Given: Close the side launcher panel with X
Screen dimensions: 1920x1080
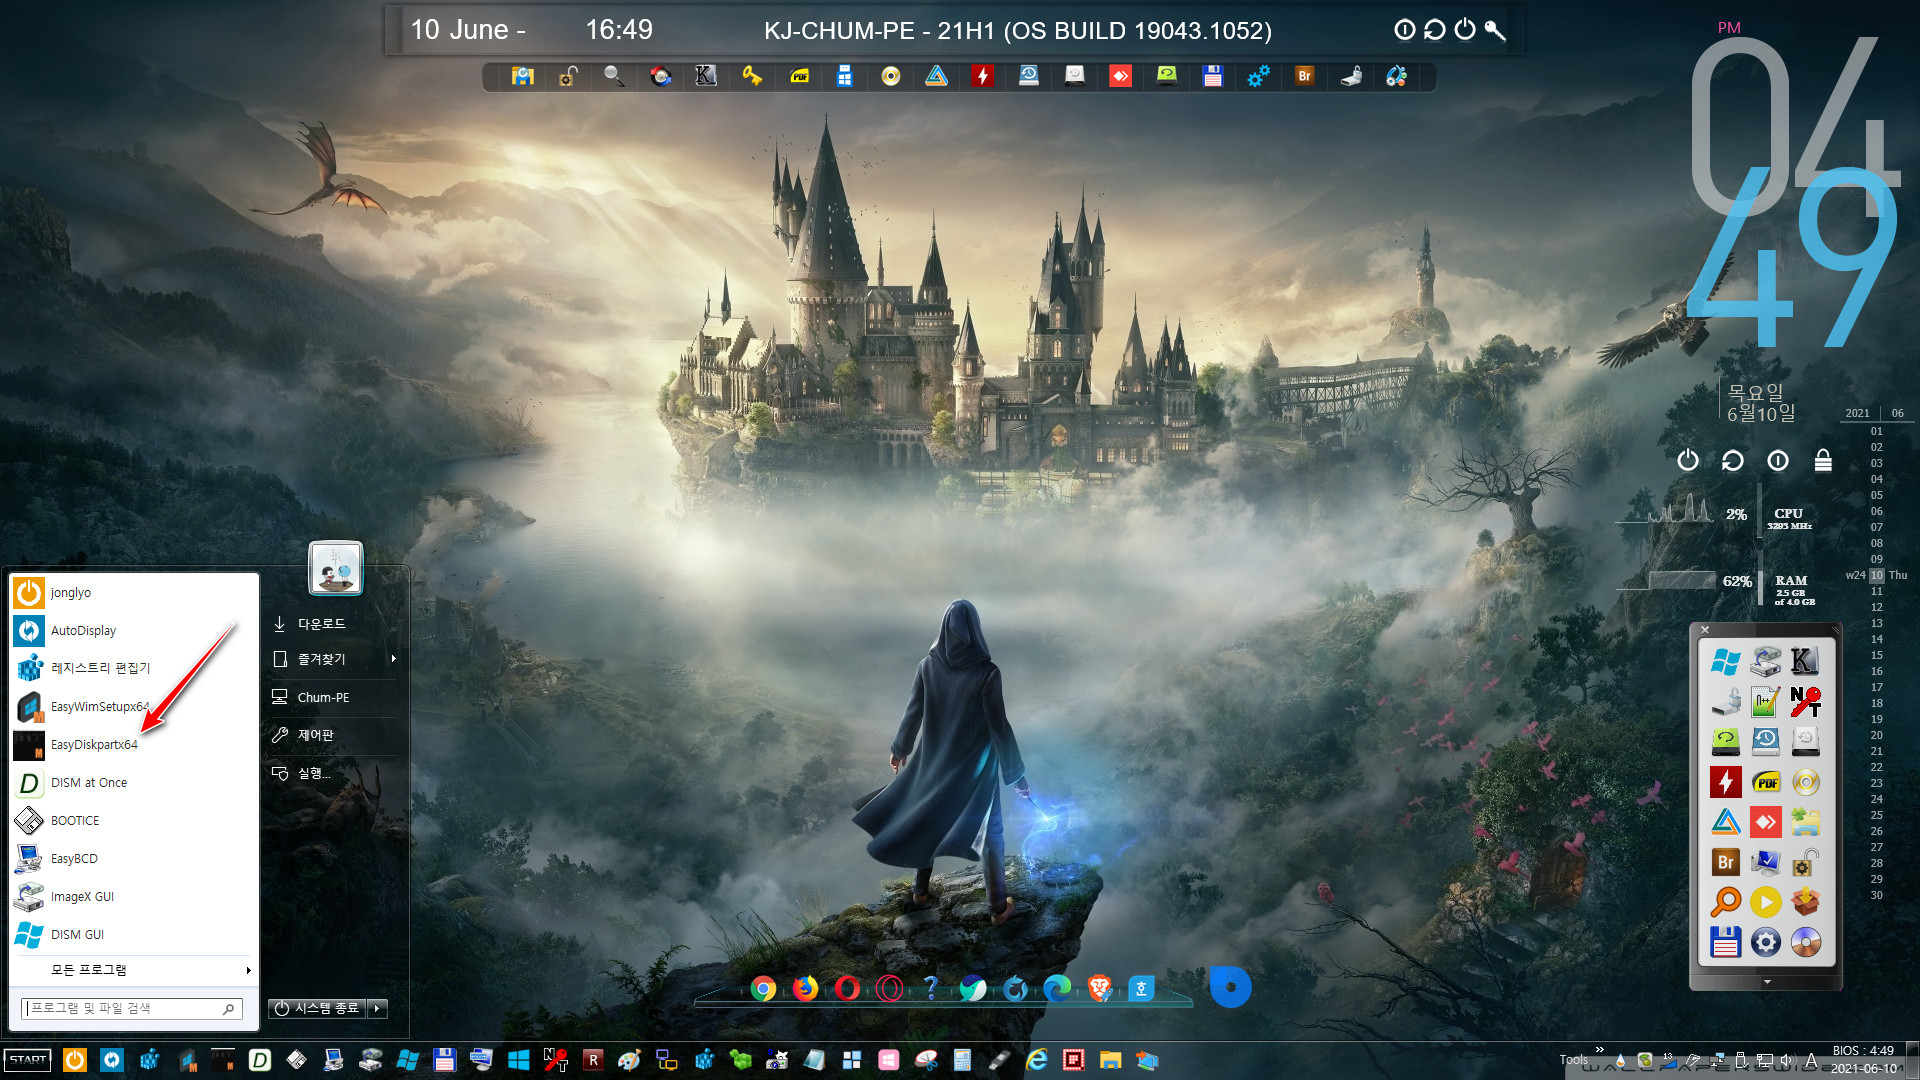Looking at the screenshot, I should coord(1705,630).
